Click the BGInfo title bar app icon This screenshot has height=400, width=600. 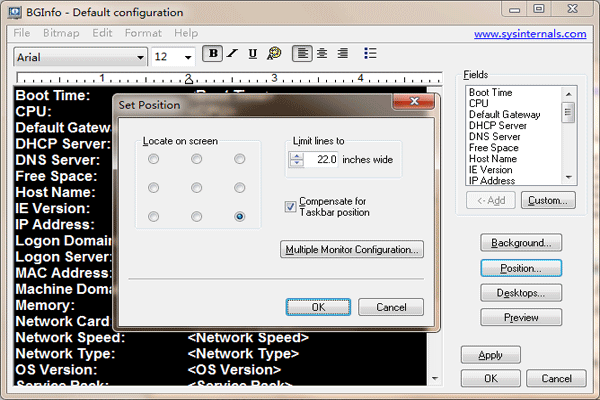click(15, 12)
